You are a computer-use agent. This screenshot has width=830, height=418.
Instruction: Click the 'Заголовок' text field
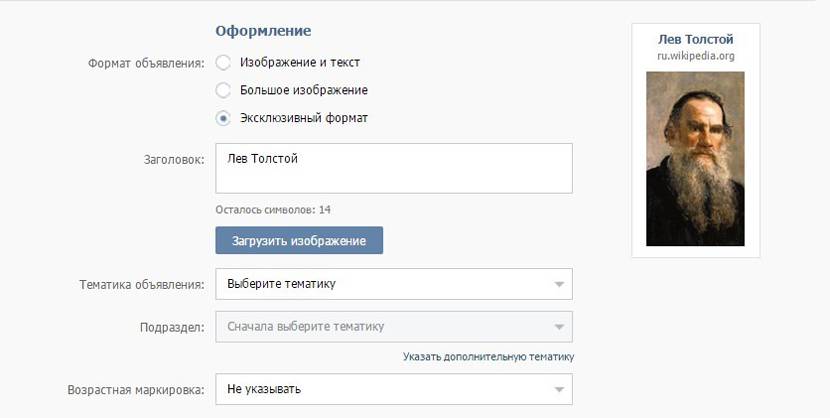(394, 168)
